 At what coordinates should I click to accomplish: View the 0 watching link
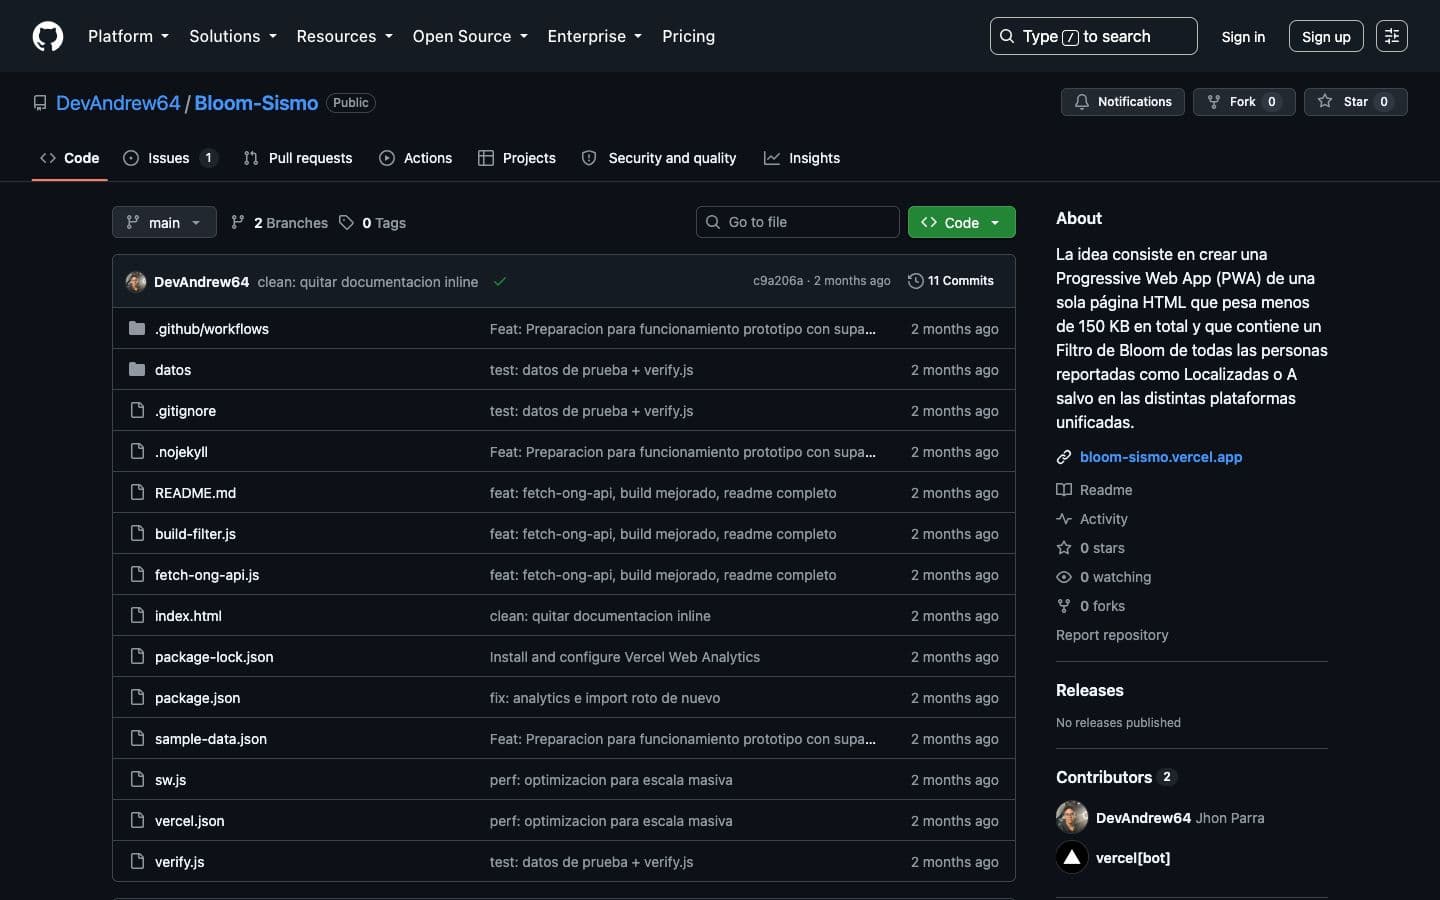click(x=1104, y=577)
